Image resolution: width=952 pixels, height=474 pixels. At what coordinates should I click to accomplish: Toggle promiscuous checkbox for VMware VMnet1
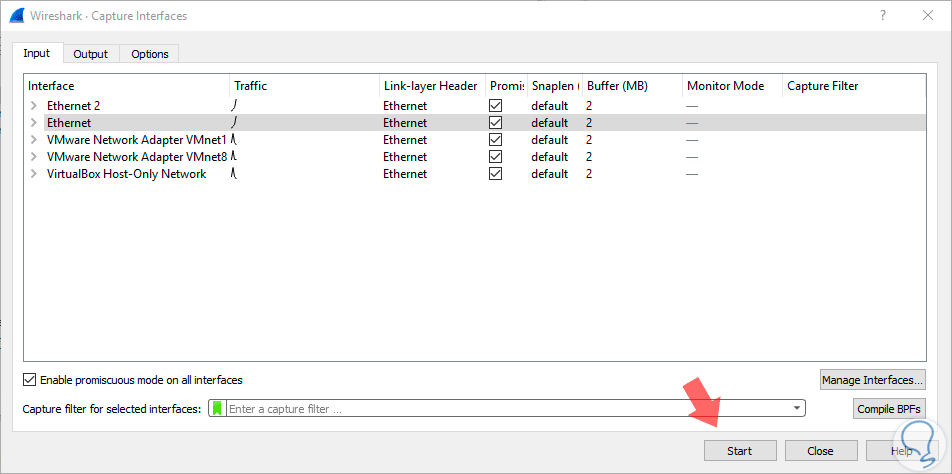(496, 139)
